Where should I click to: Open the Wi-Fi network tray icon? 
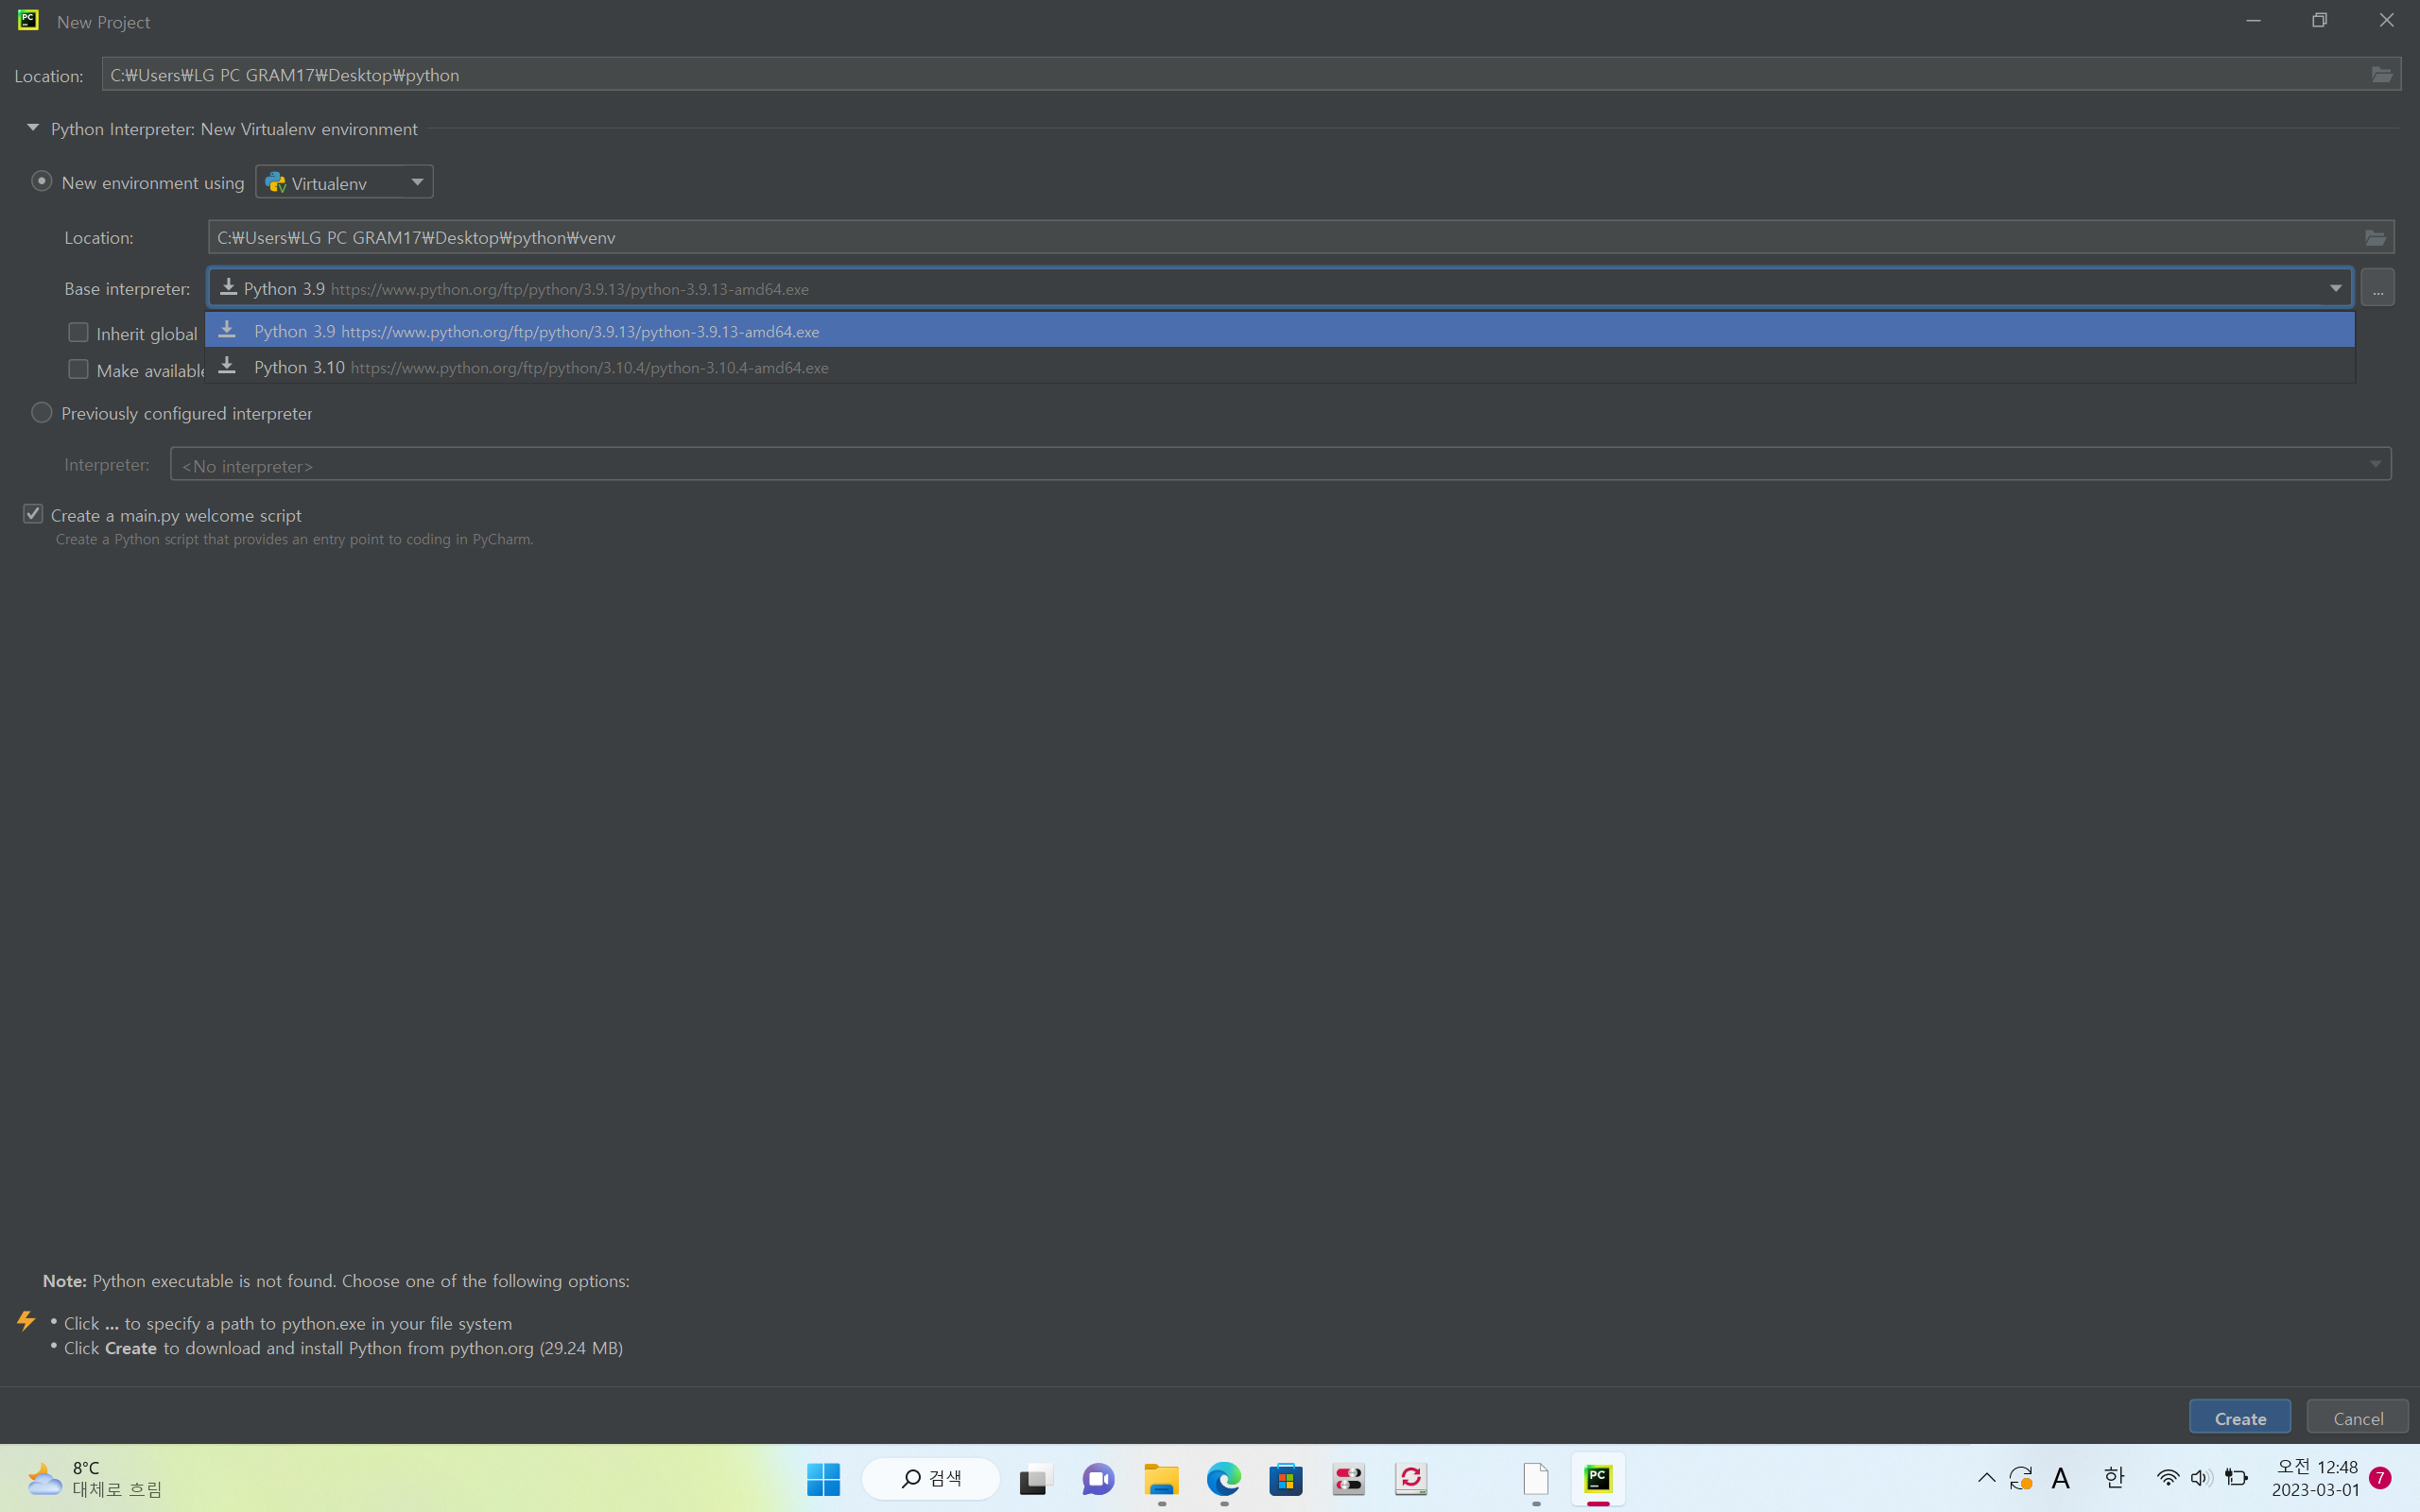pos(2167,1478)
